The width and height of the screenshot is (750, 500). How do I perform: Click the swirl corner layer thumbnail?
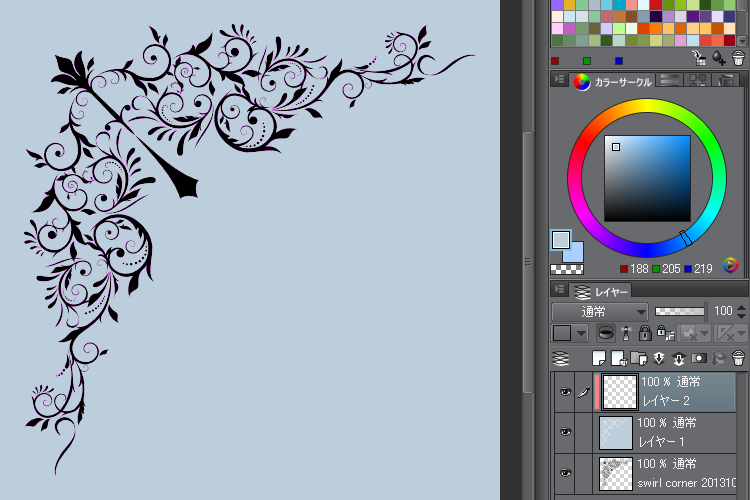tap(616, 474)
